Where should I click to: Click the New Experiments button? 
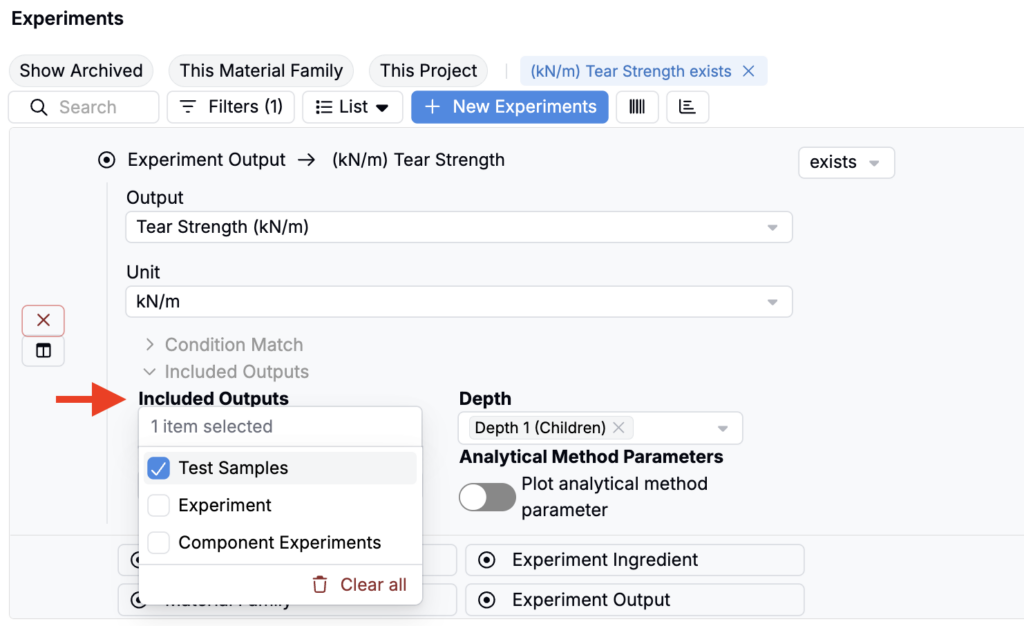[509, 107]
